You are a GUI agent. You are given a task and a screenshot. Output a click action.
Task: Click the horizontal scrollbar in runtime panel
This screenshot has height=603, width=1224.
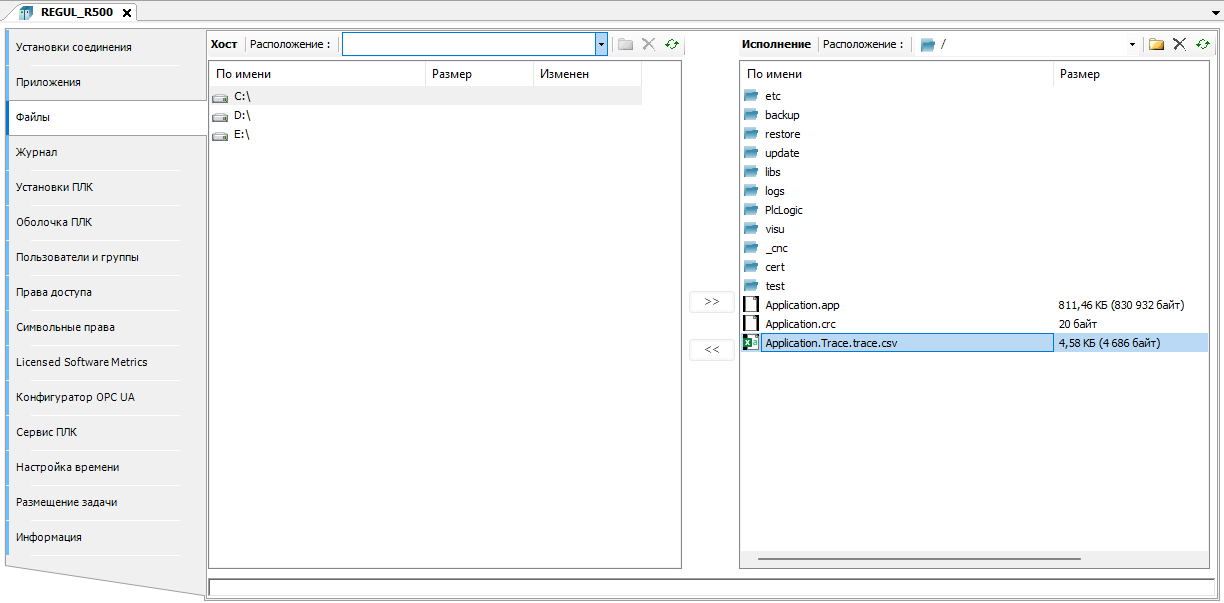click(918, 558)
